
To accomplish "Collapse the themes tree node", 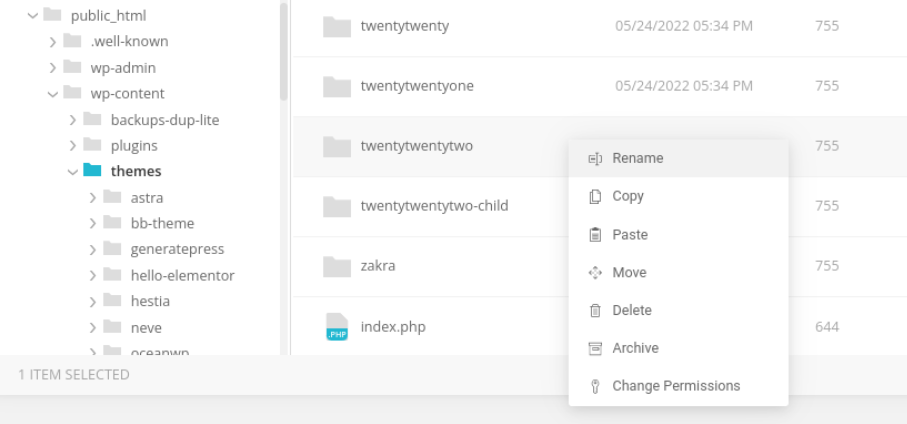I will click(72, 172).
